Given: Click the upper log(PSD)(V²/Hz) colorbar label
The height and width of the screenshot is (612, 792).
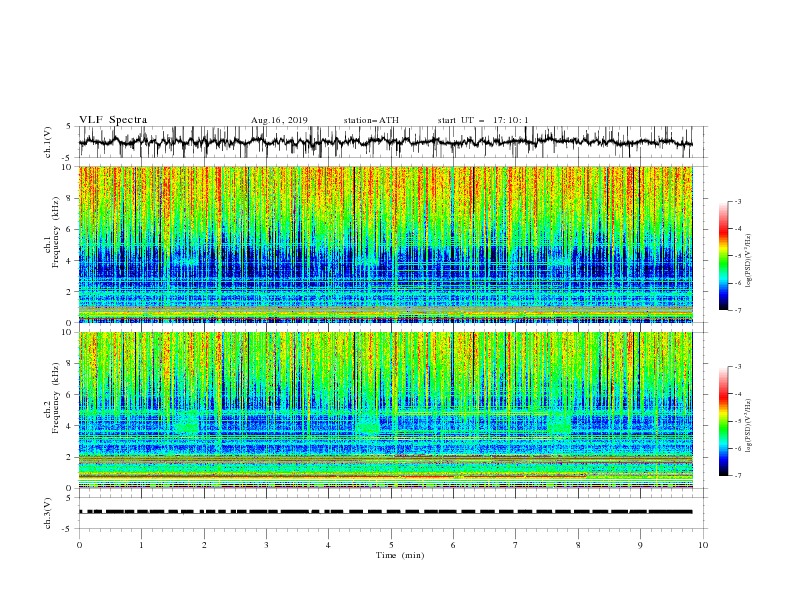Looking at the screenshot, I should [749, 261].
